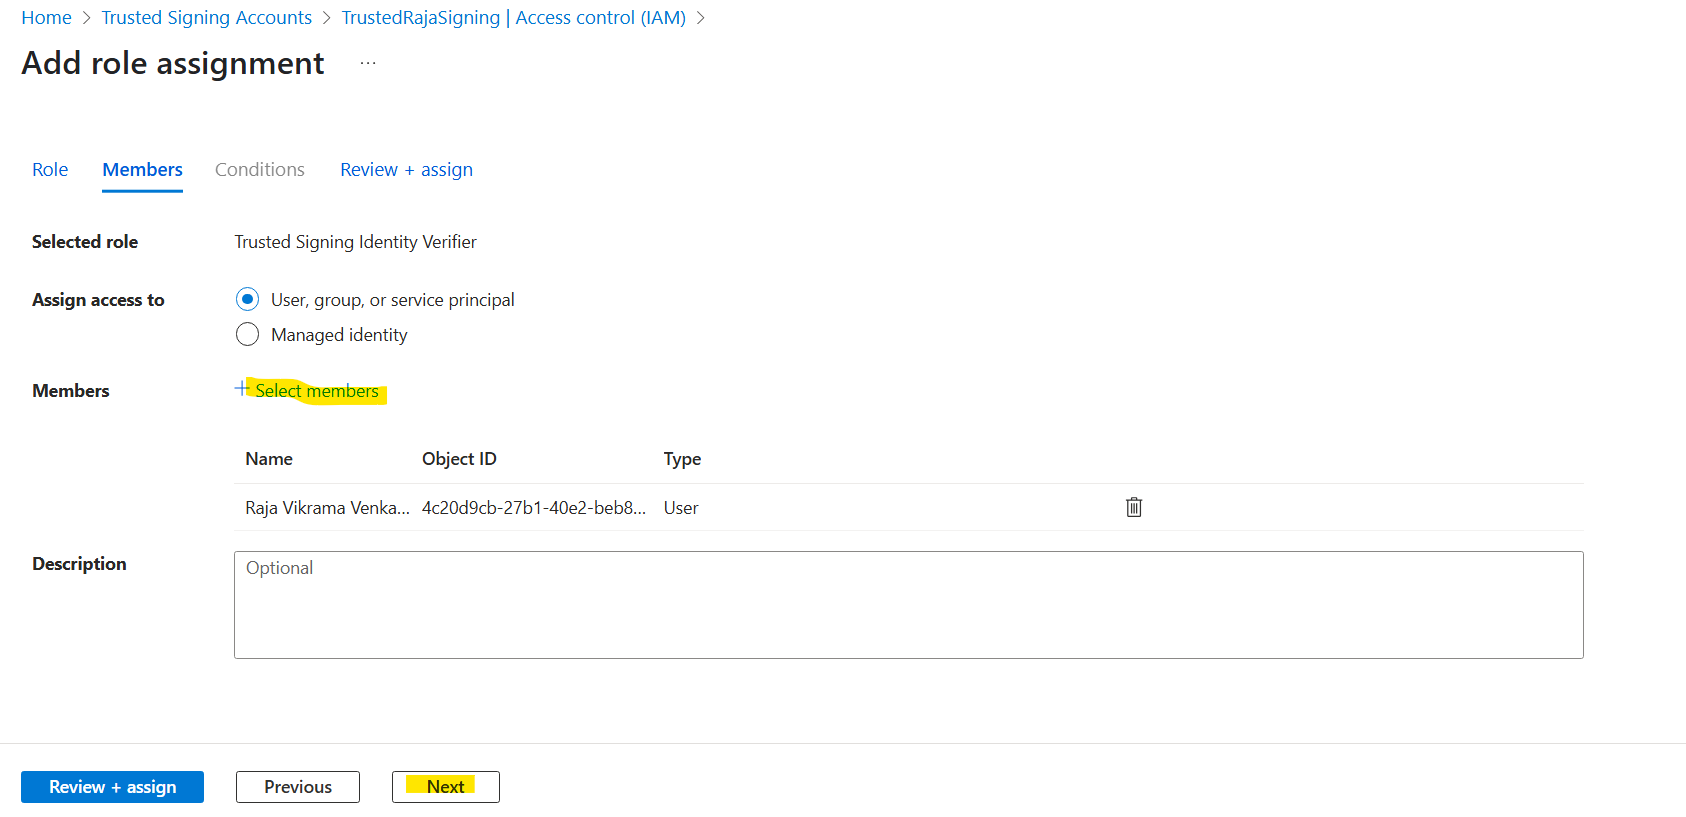Click the blue Review + assign button

click(x=112, y=787)
